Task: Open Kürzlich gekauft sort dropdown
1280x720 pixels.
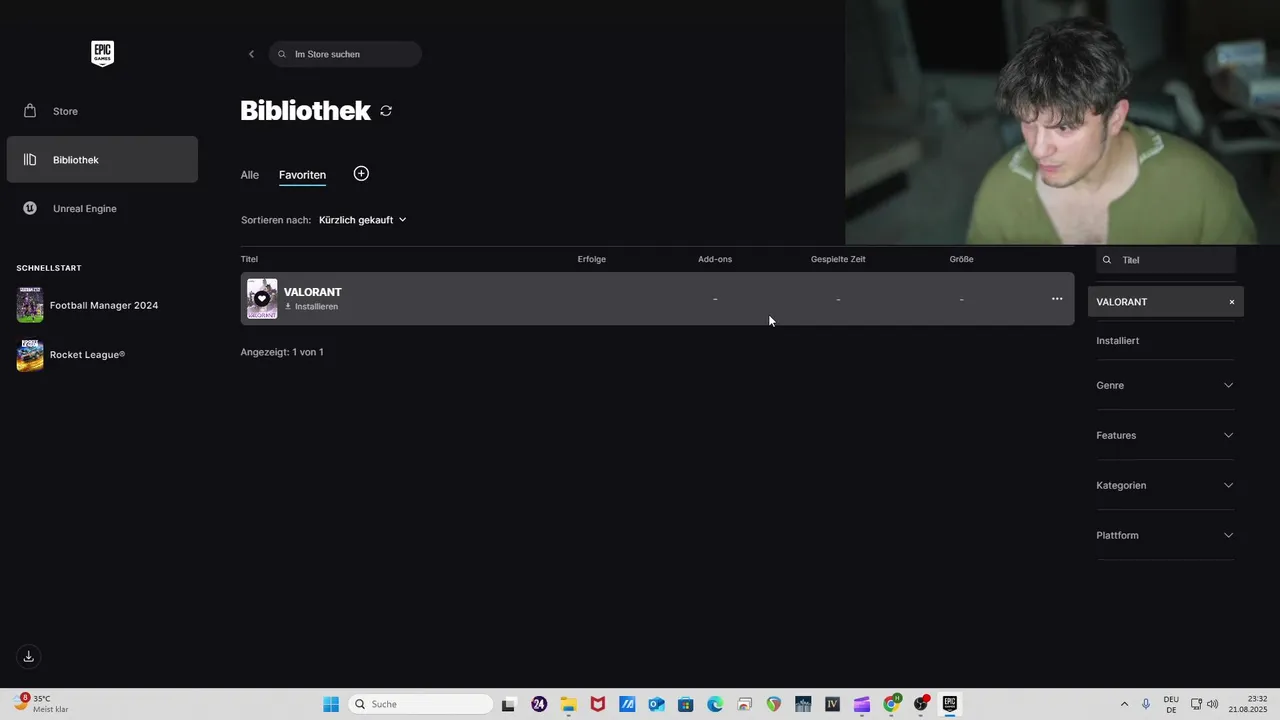Action: click(x=363, y=220)
